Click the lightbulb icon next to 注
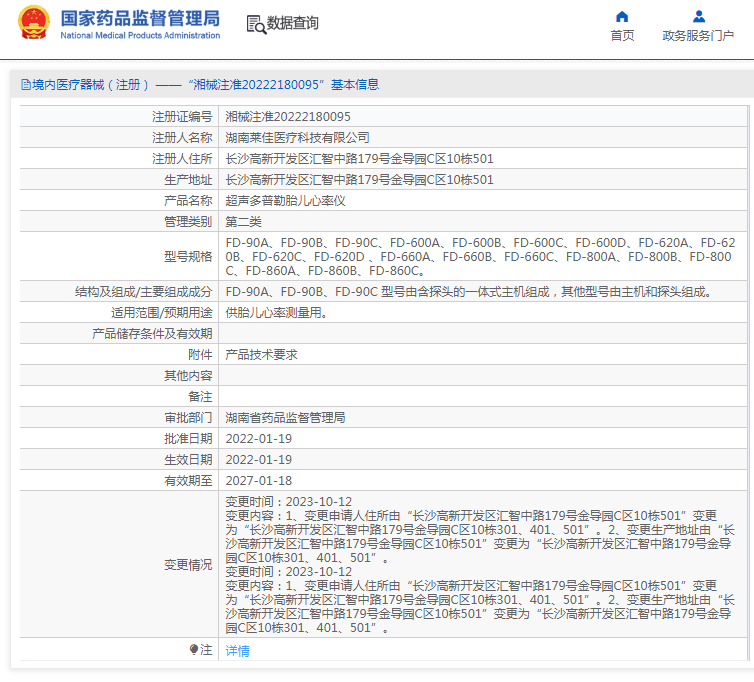This screenshot has width=754, height=682. tap(194, 650)
